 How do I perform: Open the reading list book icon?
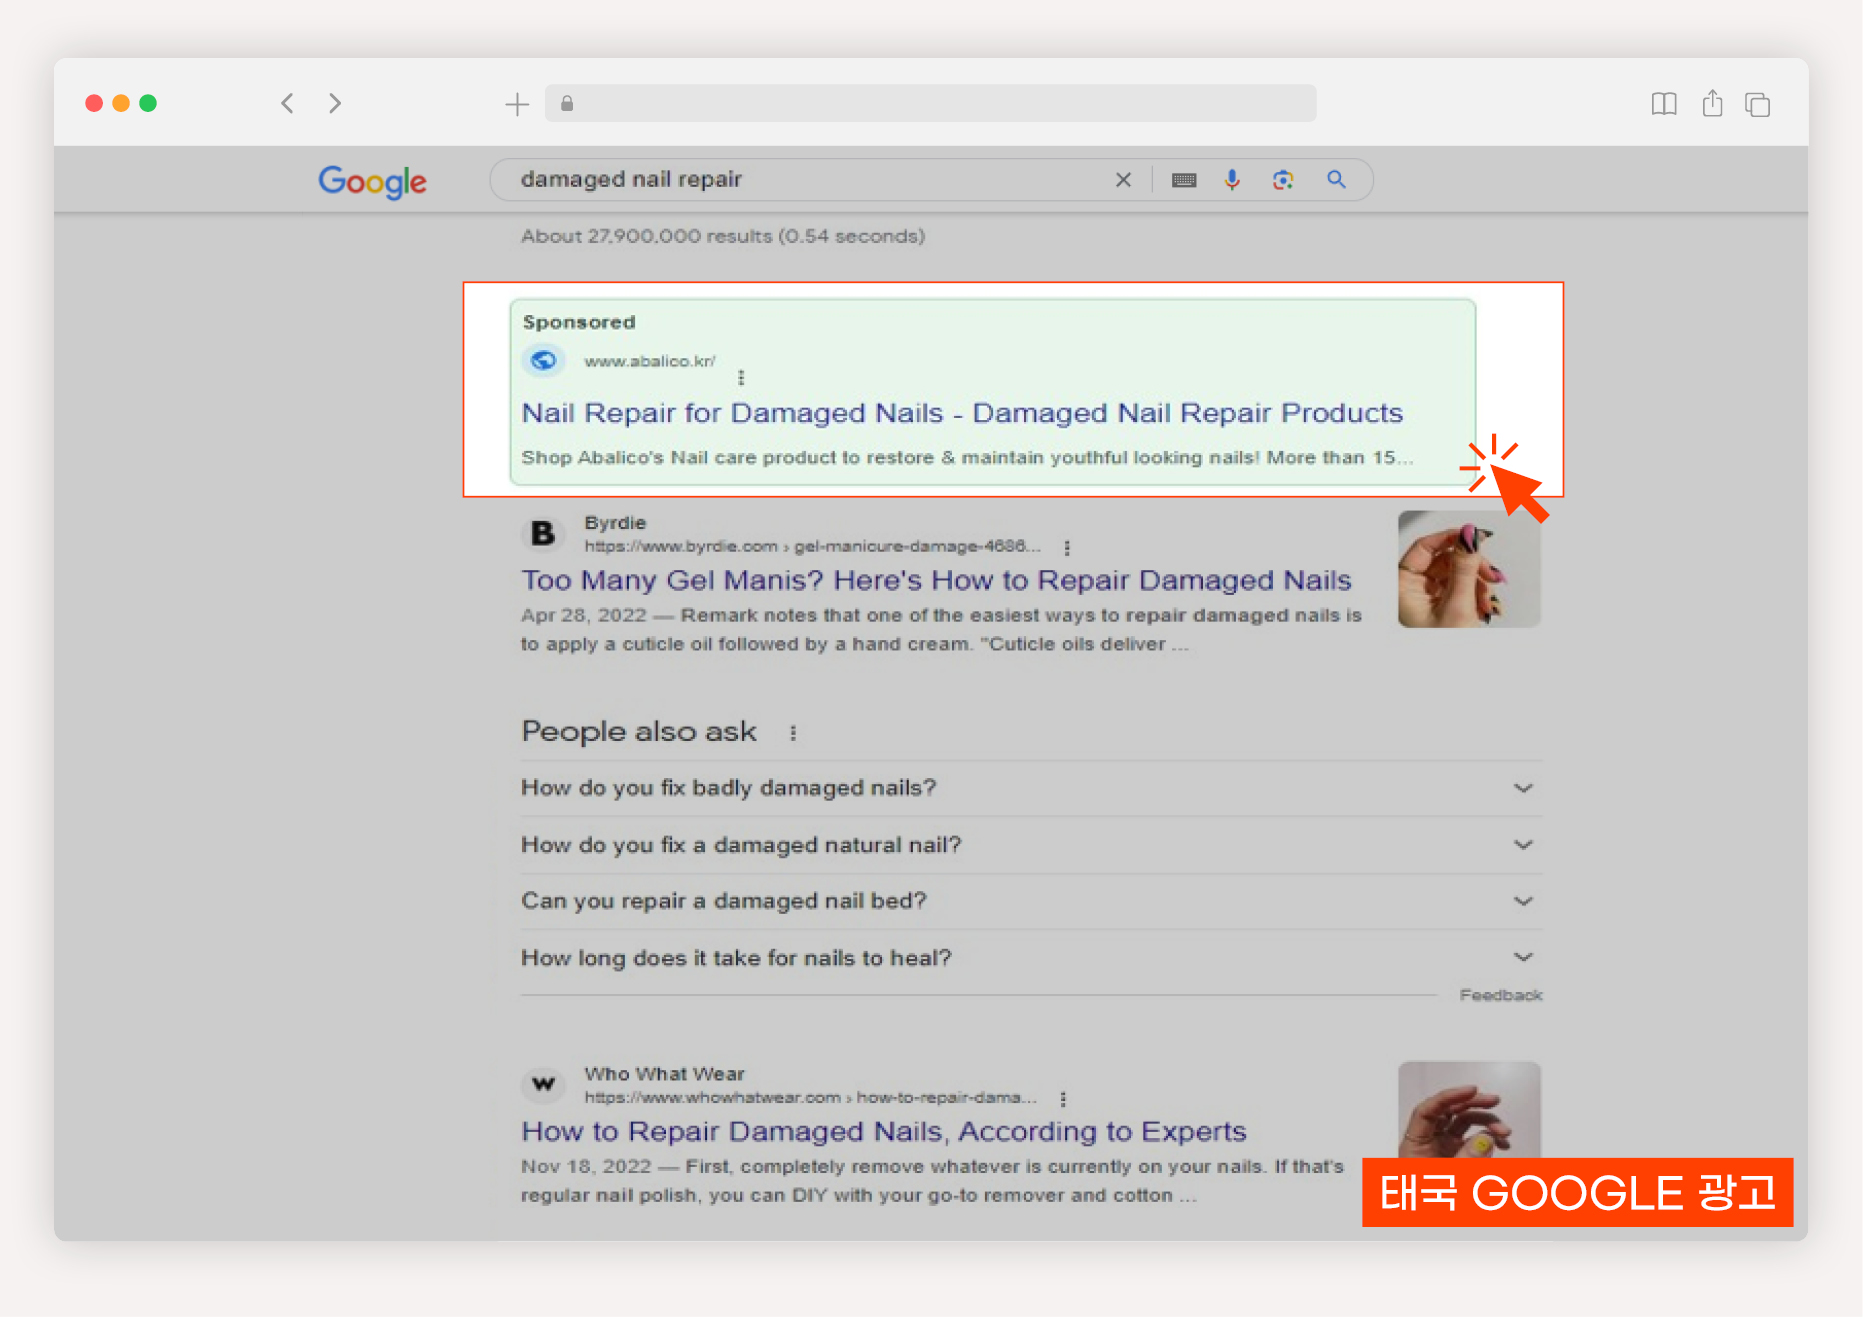point(1664,104)
